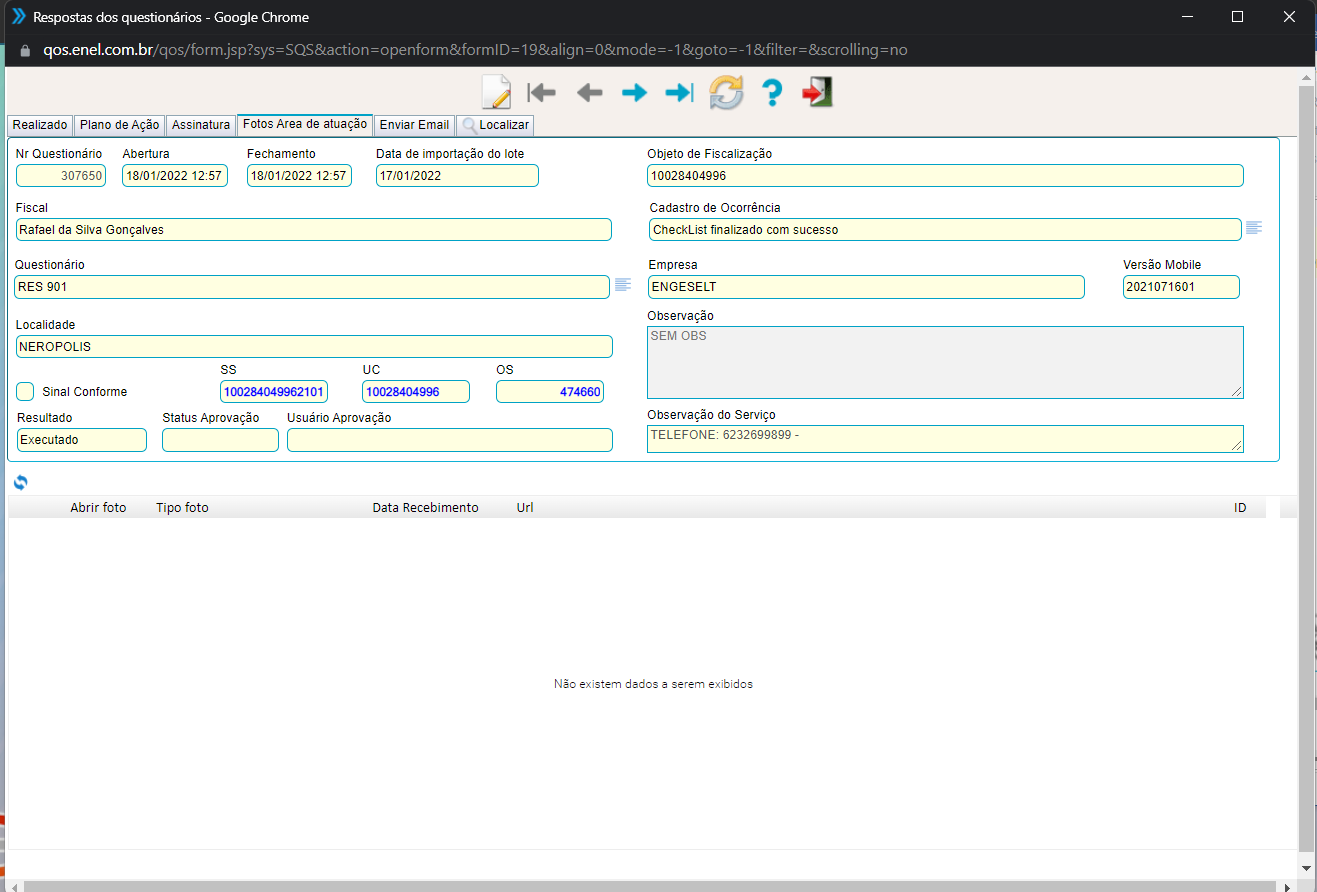This screenshot has width=1317, height=892.
Task: Toggle the Sinal Conforme checkbox
Action: [x=26, y=391]
